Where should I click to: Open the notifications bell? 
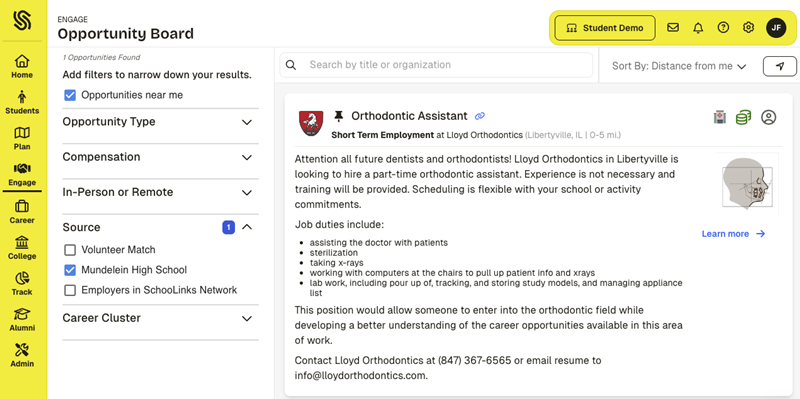698,28
